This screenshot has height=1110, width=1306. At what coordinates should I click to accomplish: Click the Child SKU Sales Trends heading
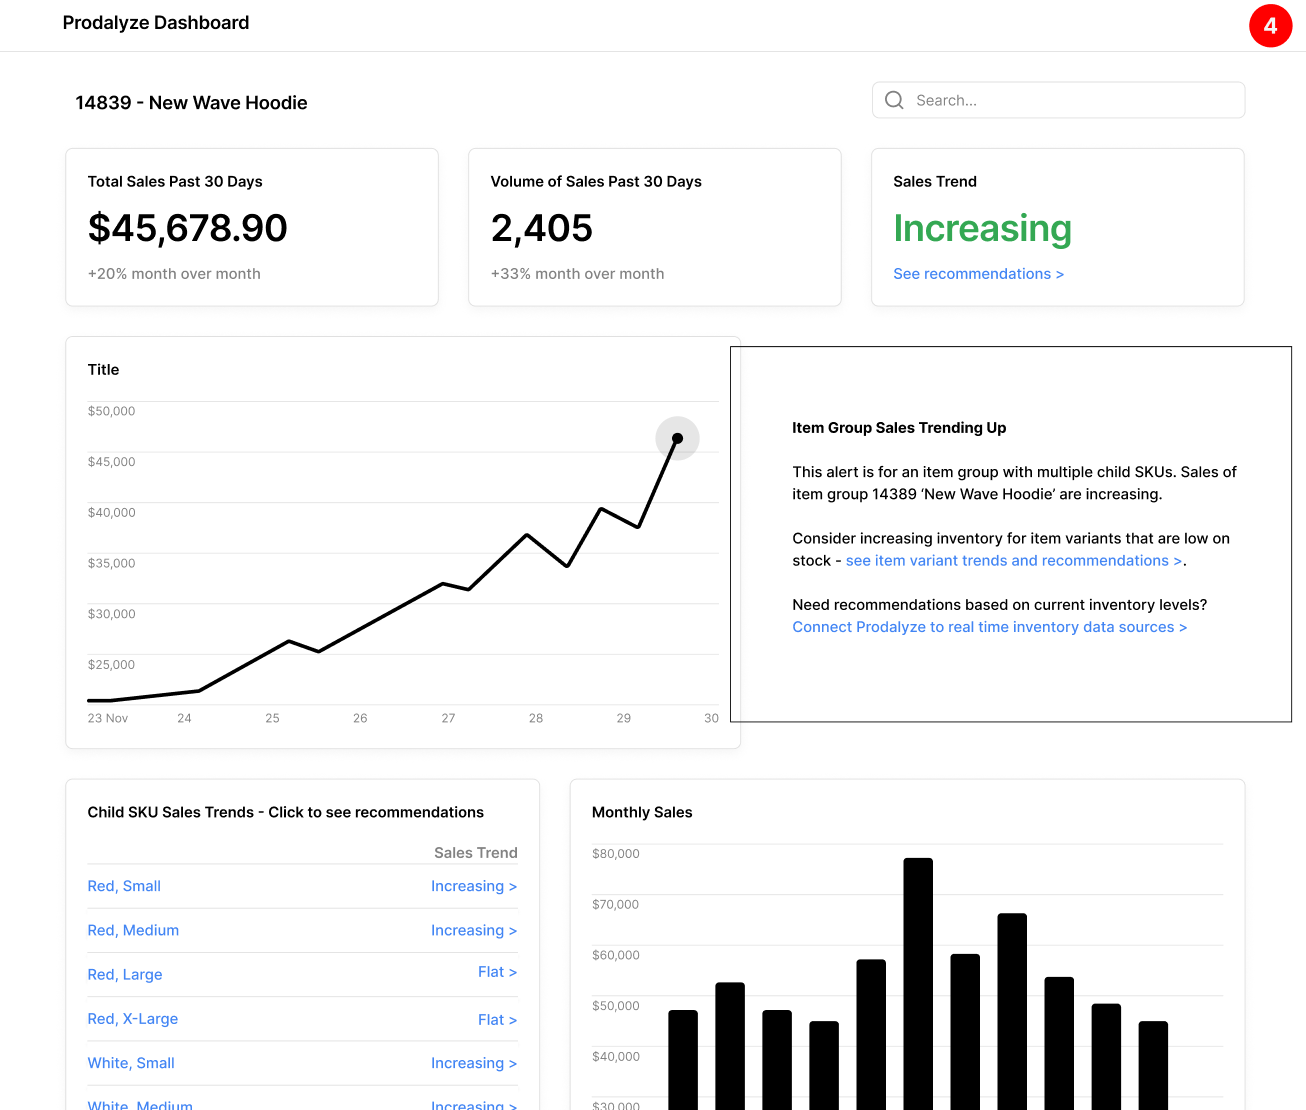285,812
